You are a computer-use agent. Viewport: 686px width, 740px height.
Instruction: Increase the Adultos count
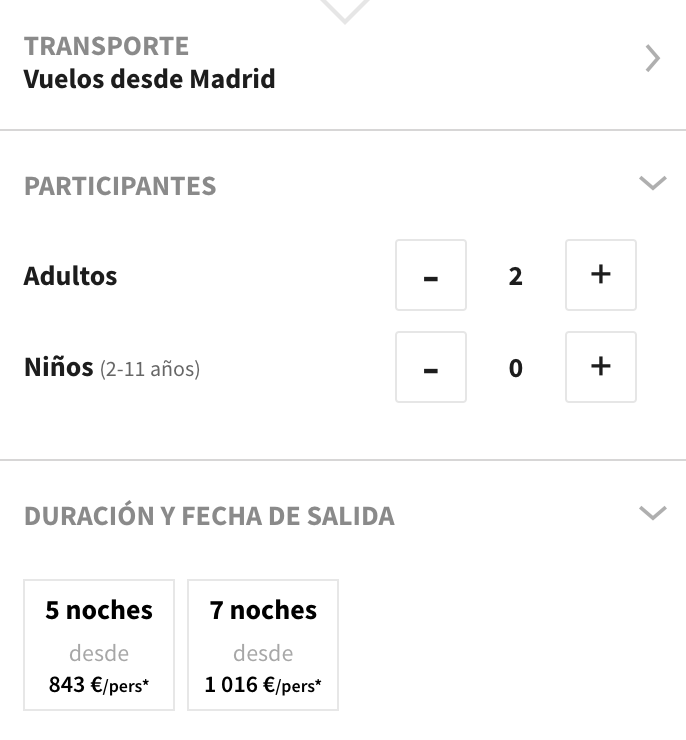pyautogui.click(x=601, y=275)
